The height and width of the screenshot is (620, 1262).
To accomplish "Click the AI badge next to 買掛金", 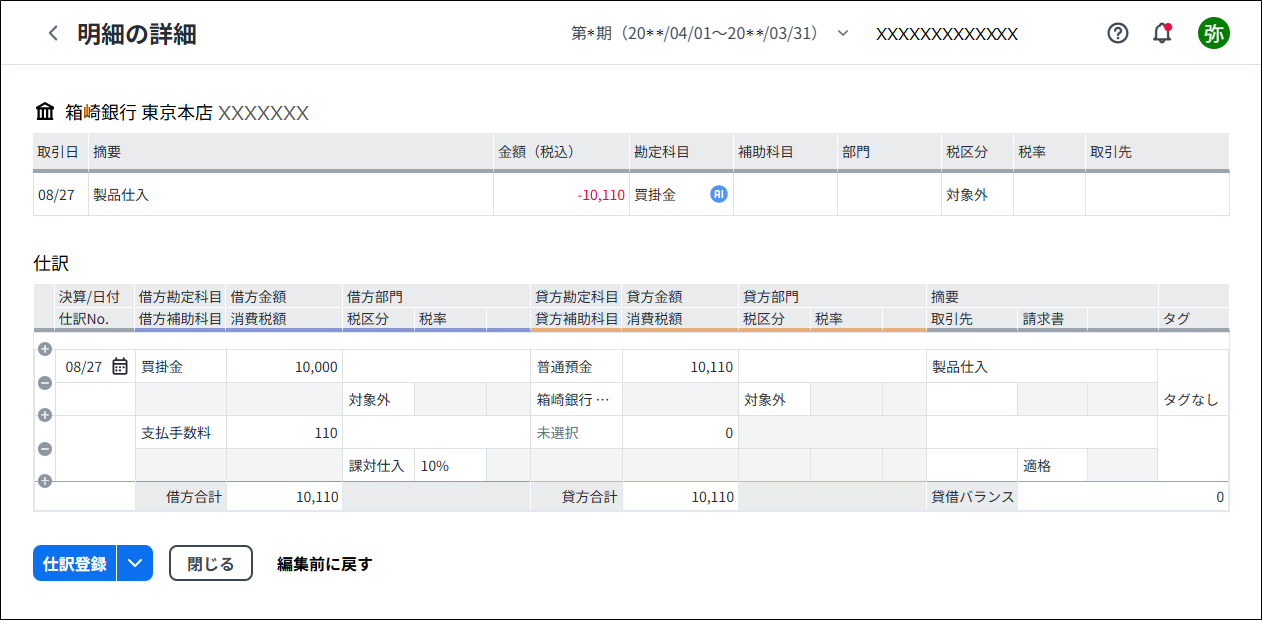I will (718, 194).
